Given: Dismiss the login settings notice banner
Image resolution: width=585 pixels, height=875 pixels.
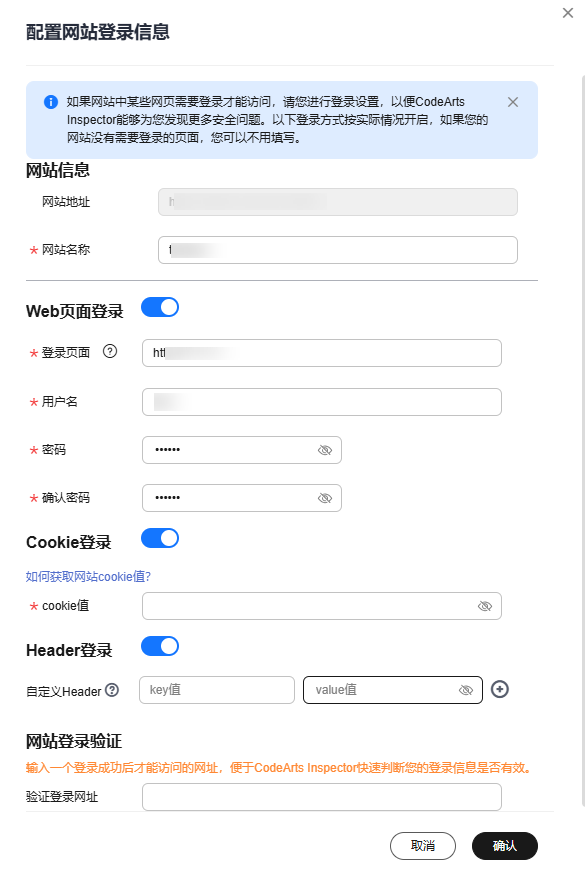Looking at the screenshot, I should pos(512,102).
